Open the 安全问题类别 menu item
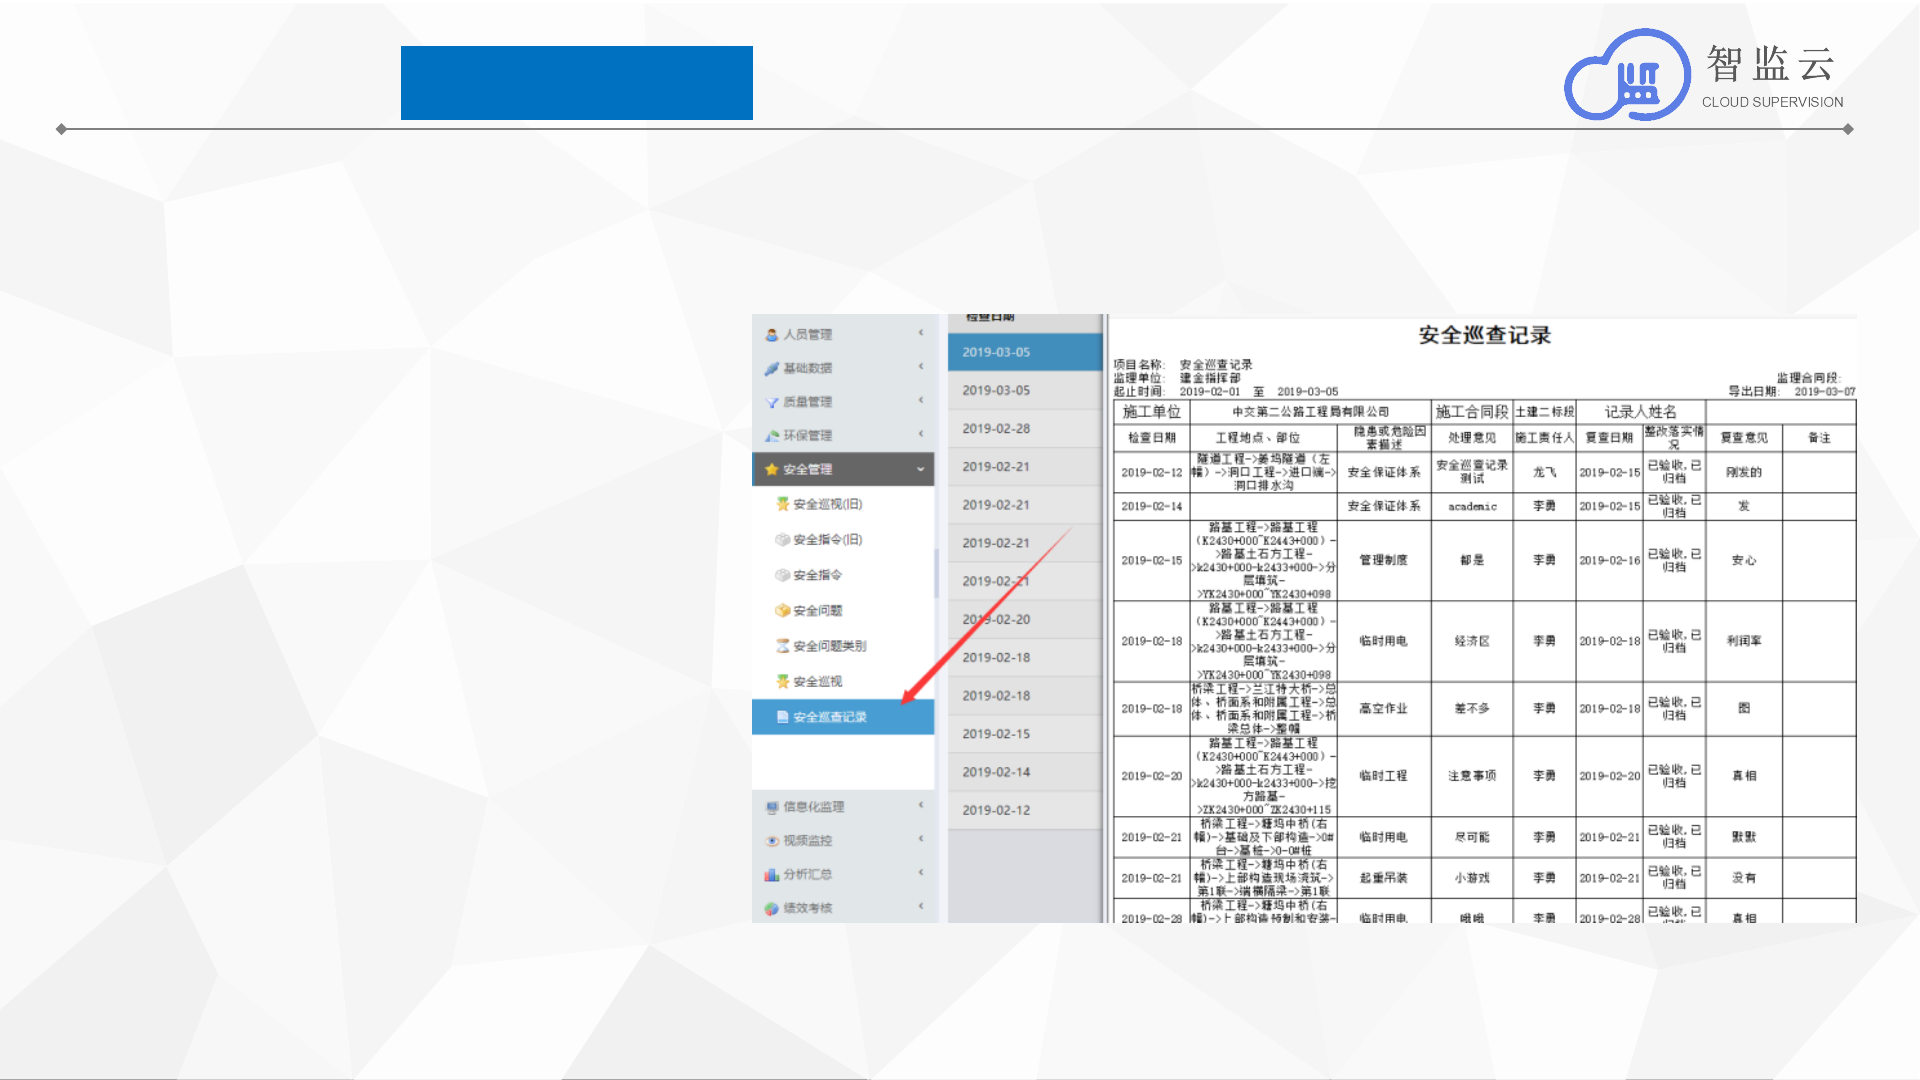The width and height of the screenshot is (1920, 1080). coord(829,646)
